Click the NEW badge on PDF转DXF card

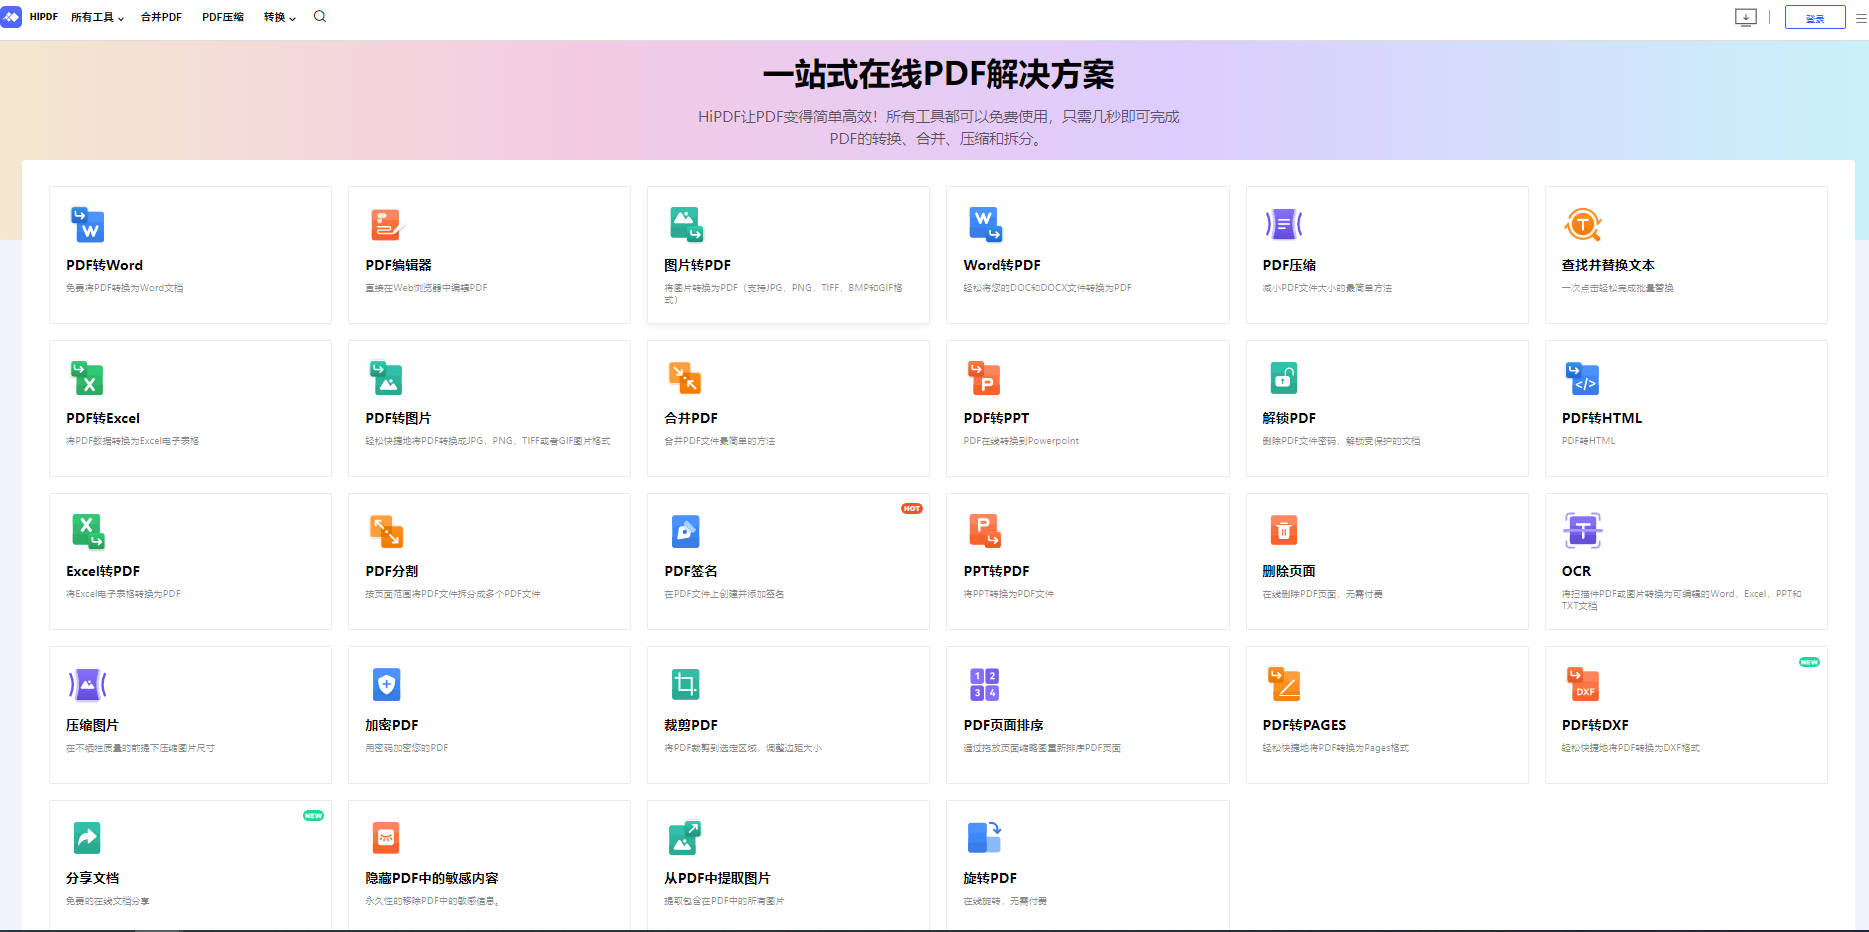pos(1809,662)
